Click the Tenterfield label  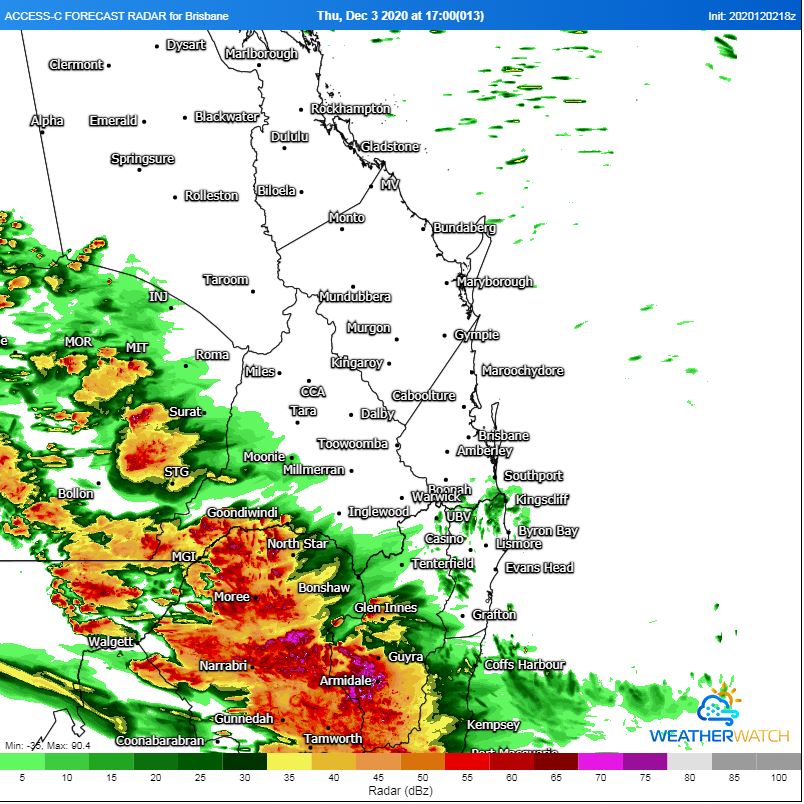click(443, 564)
